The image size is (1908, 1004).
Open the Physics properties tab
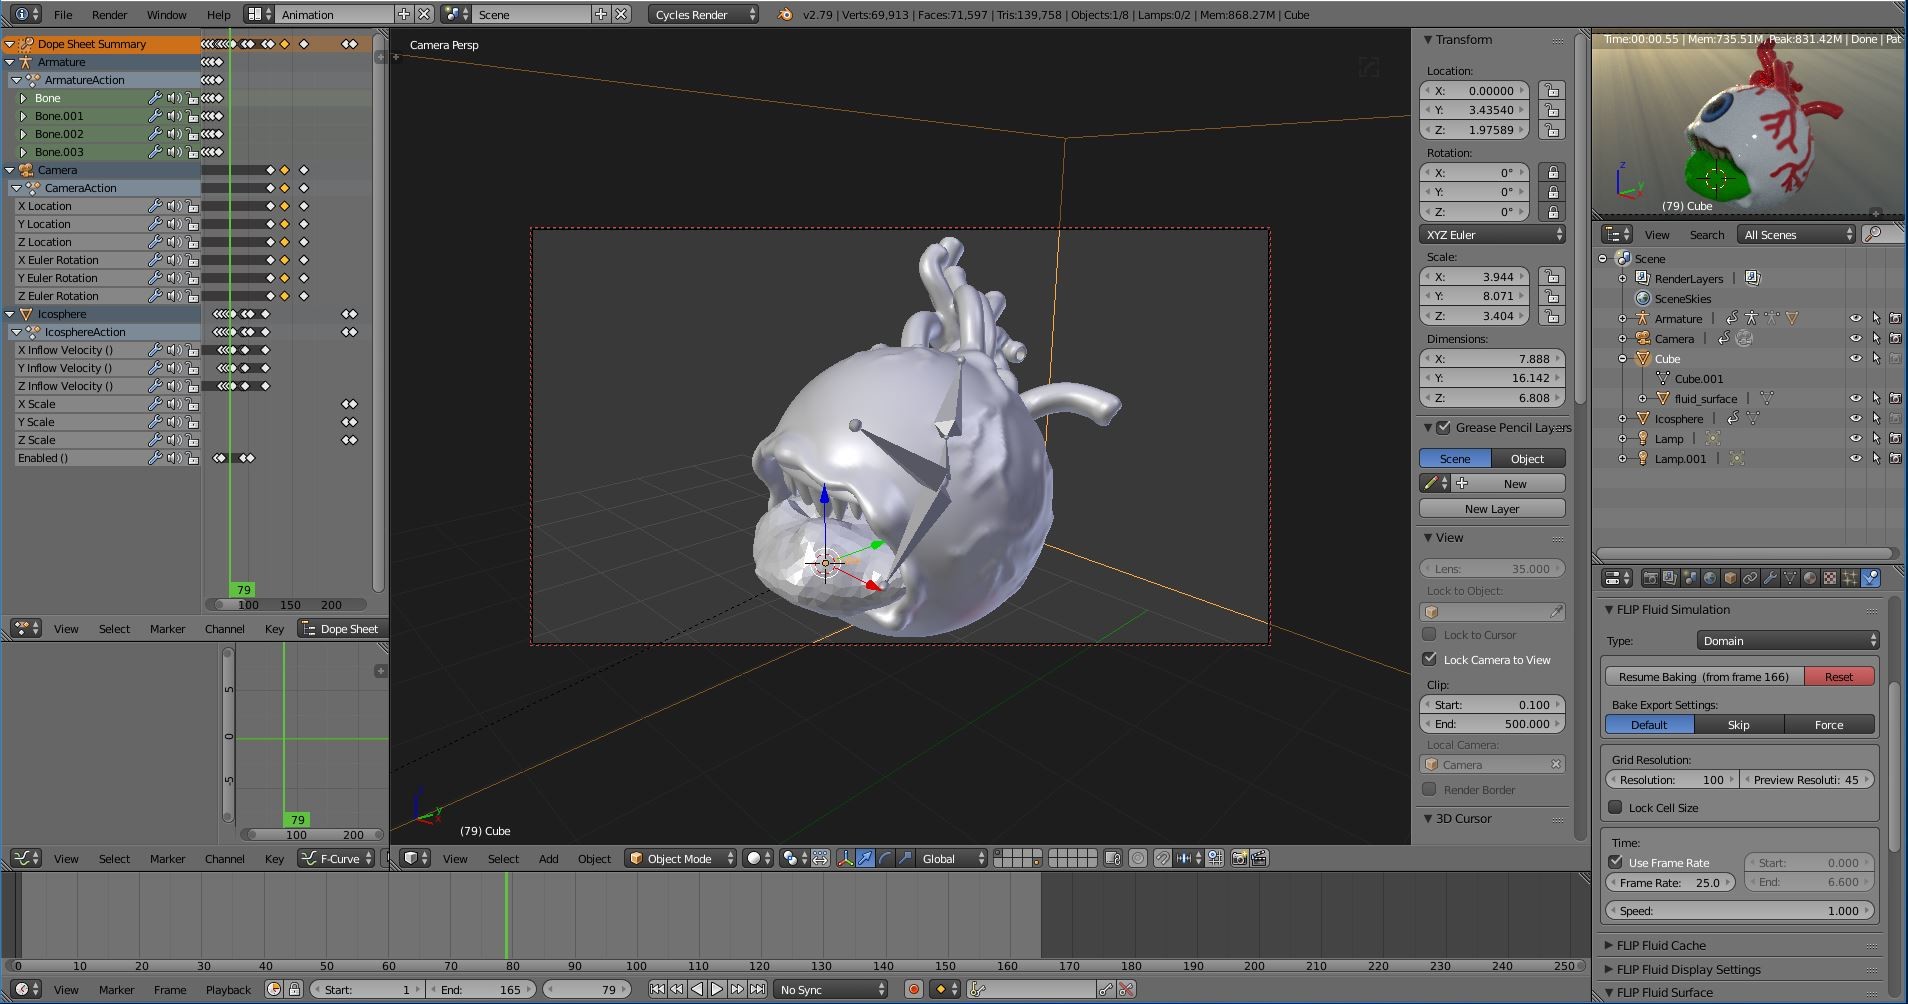1870,578
